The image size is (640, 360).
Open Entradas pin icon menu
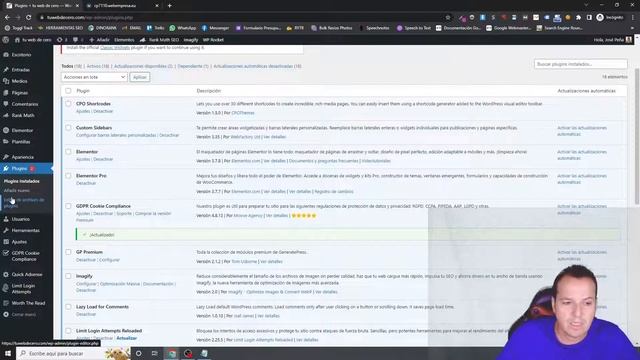[x=6, y=70]
